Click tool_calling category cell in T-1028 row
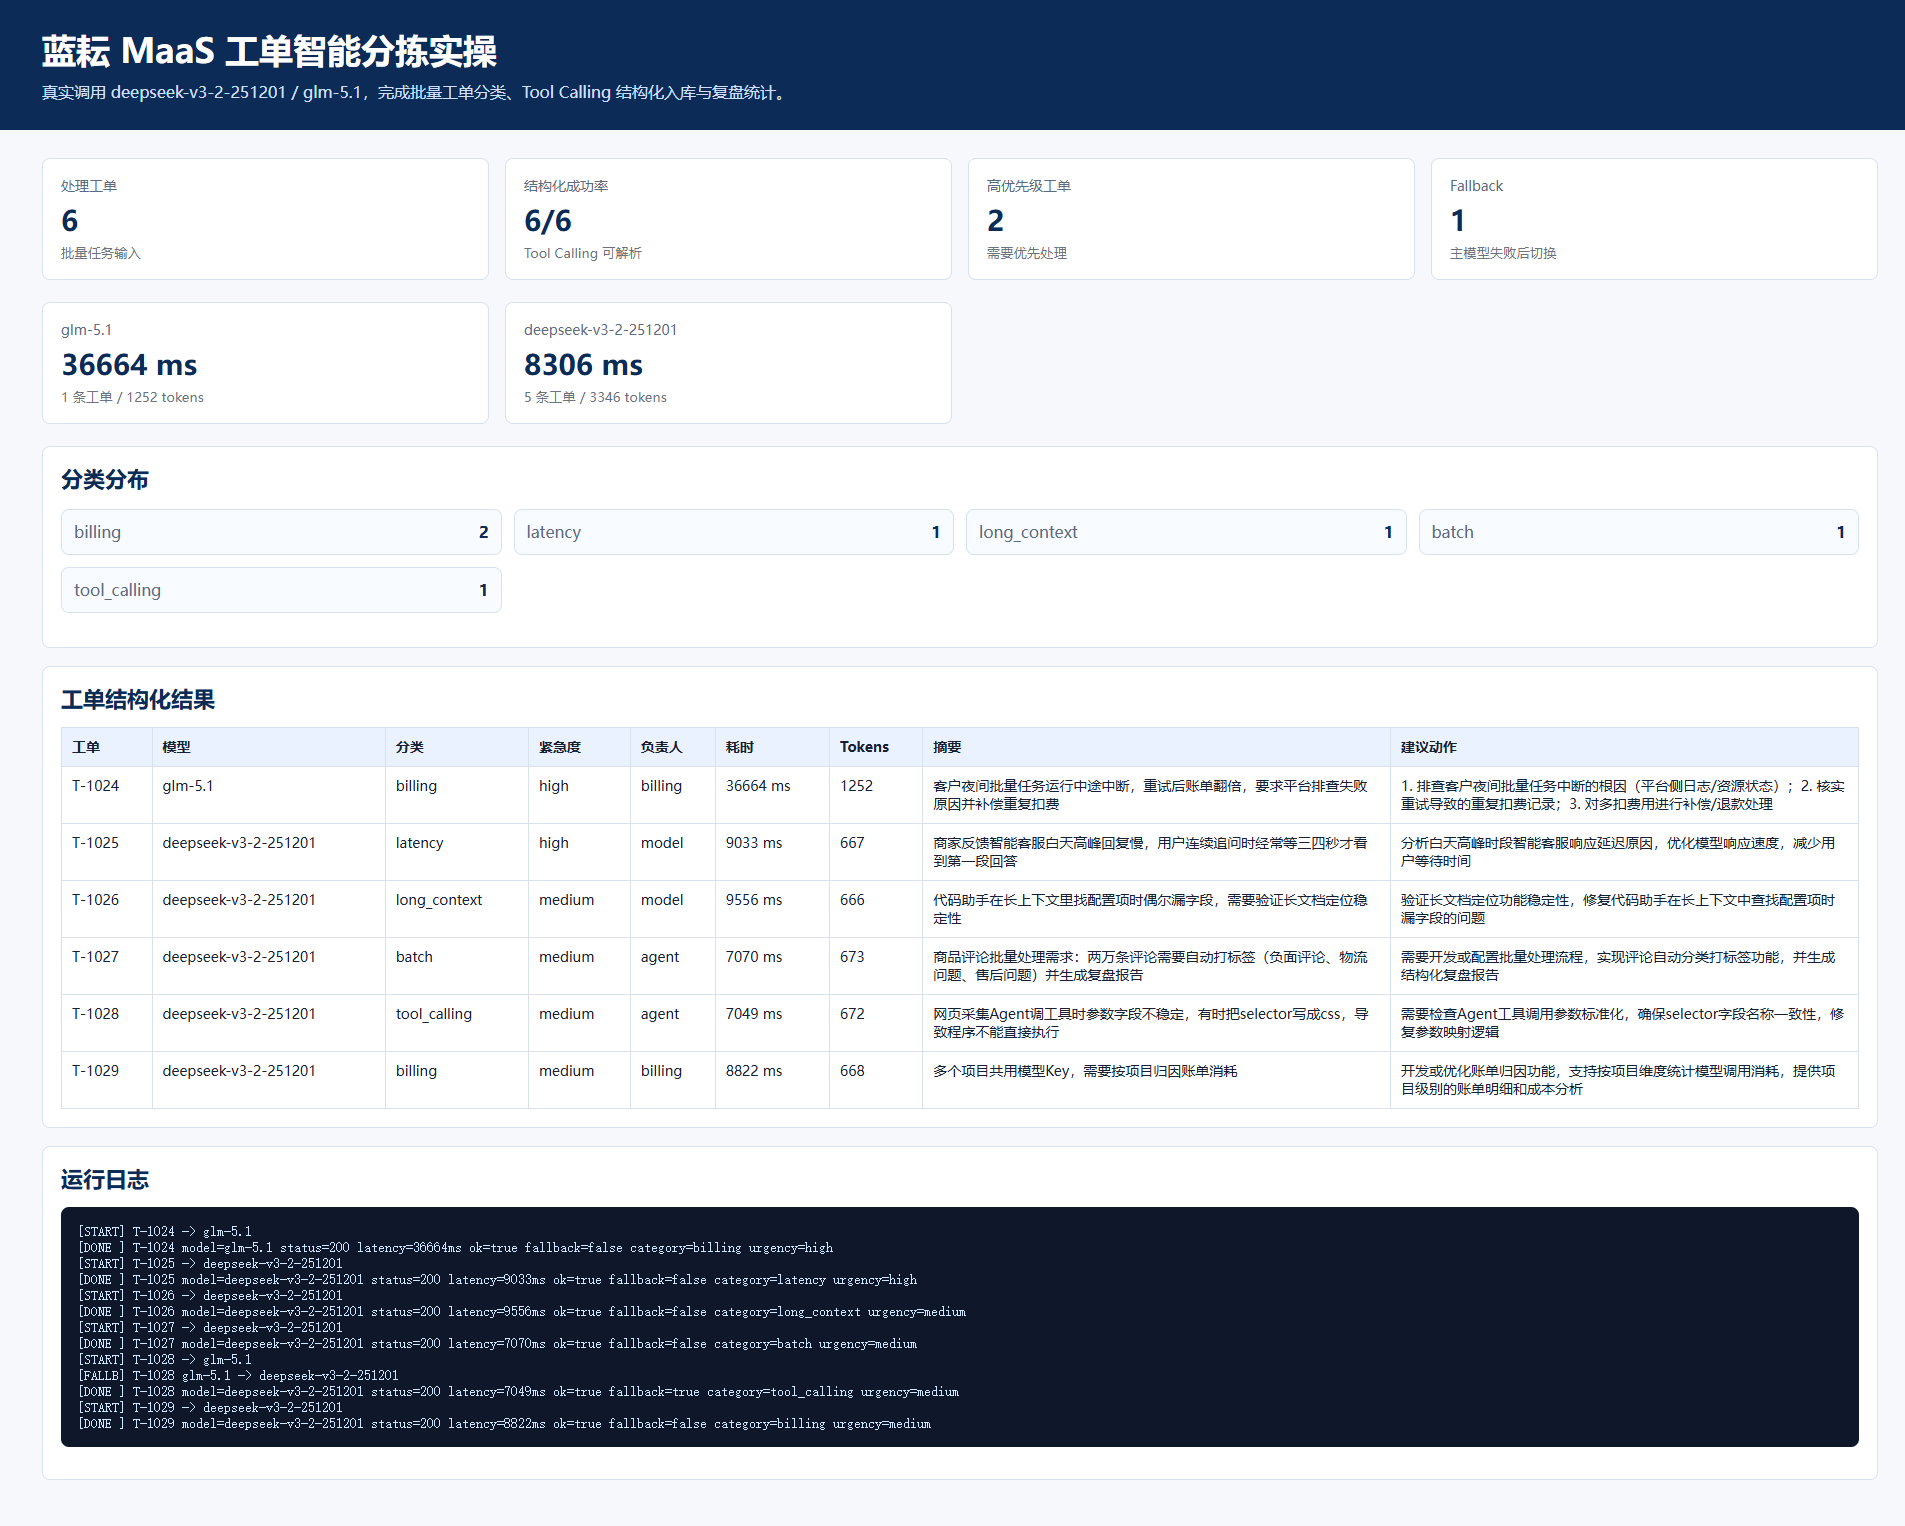The height and width of the screenshot is (1526, 1905). [x=457, y=1023]
